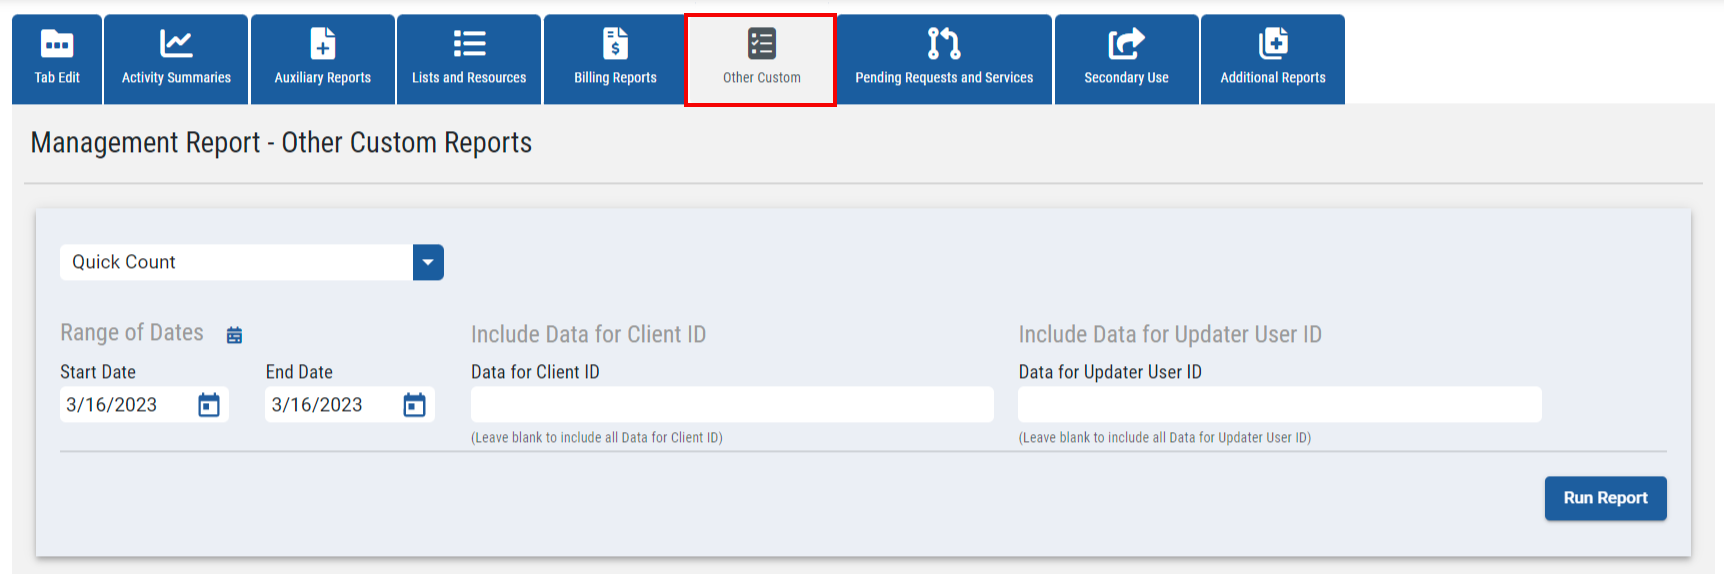Open the Additional Reports tab
The width and height of the screenshot is (1724, 574).
click(x=1273, y=59)
